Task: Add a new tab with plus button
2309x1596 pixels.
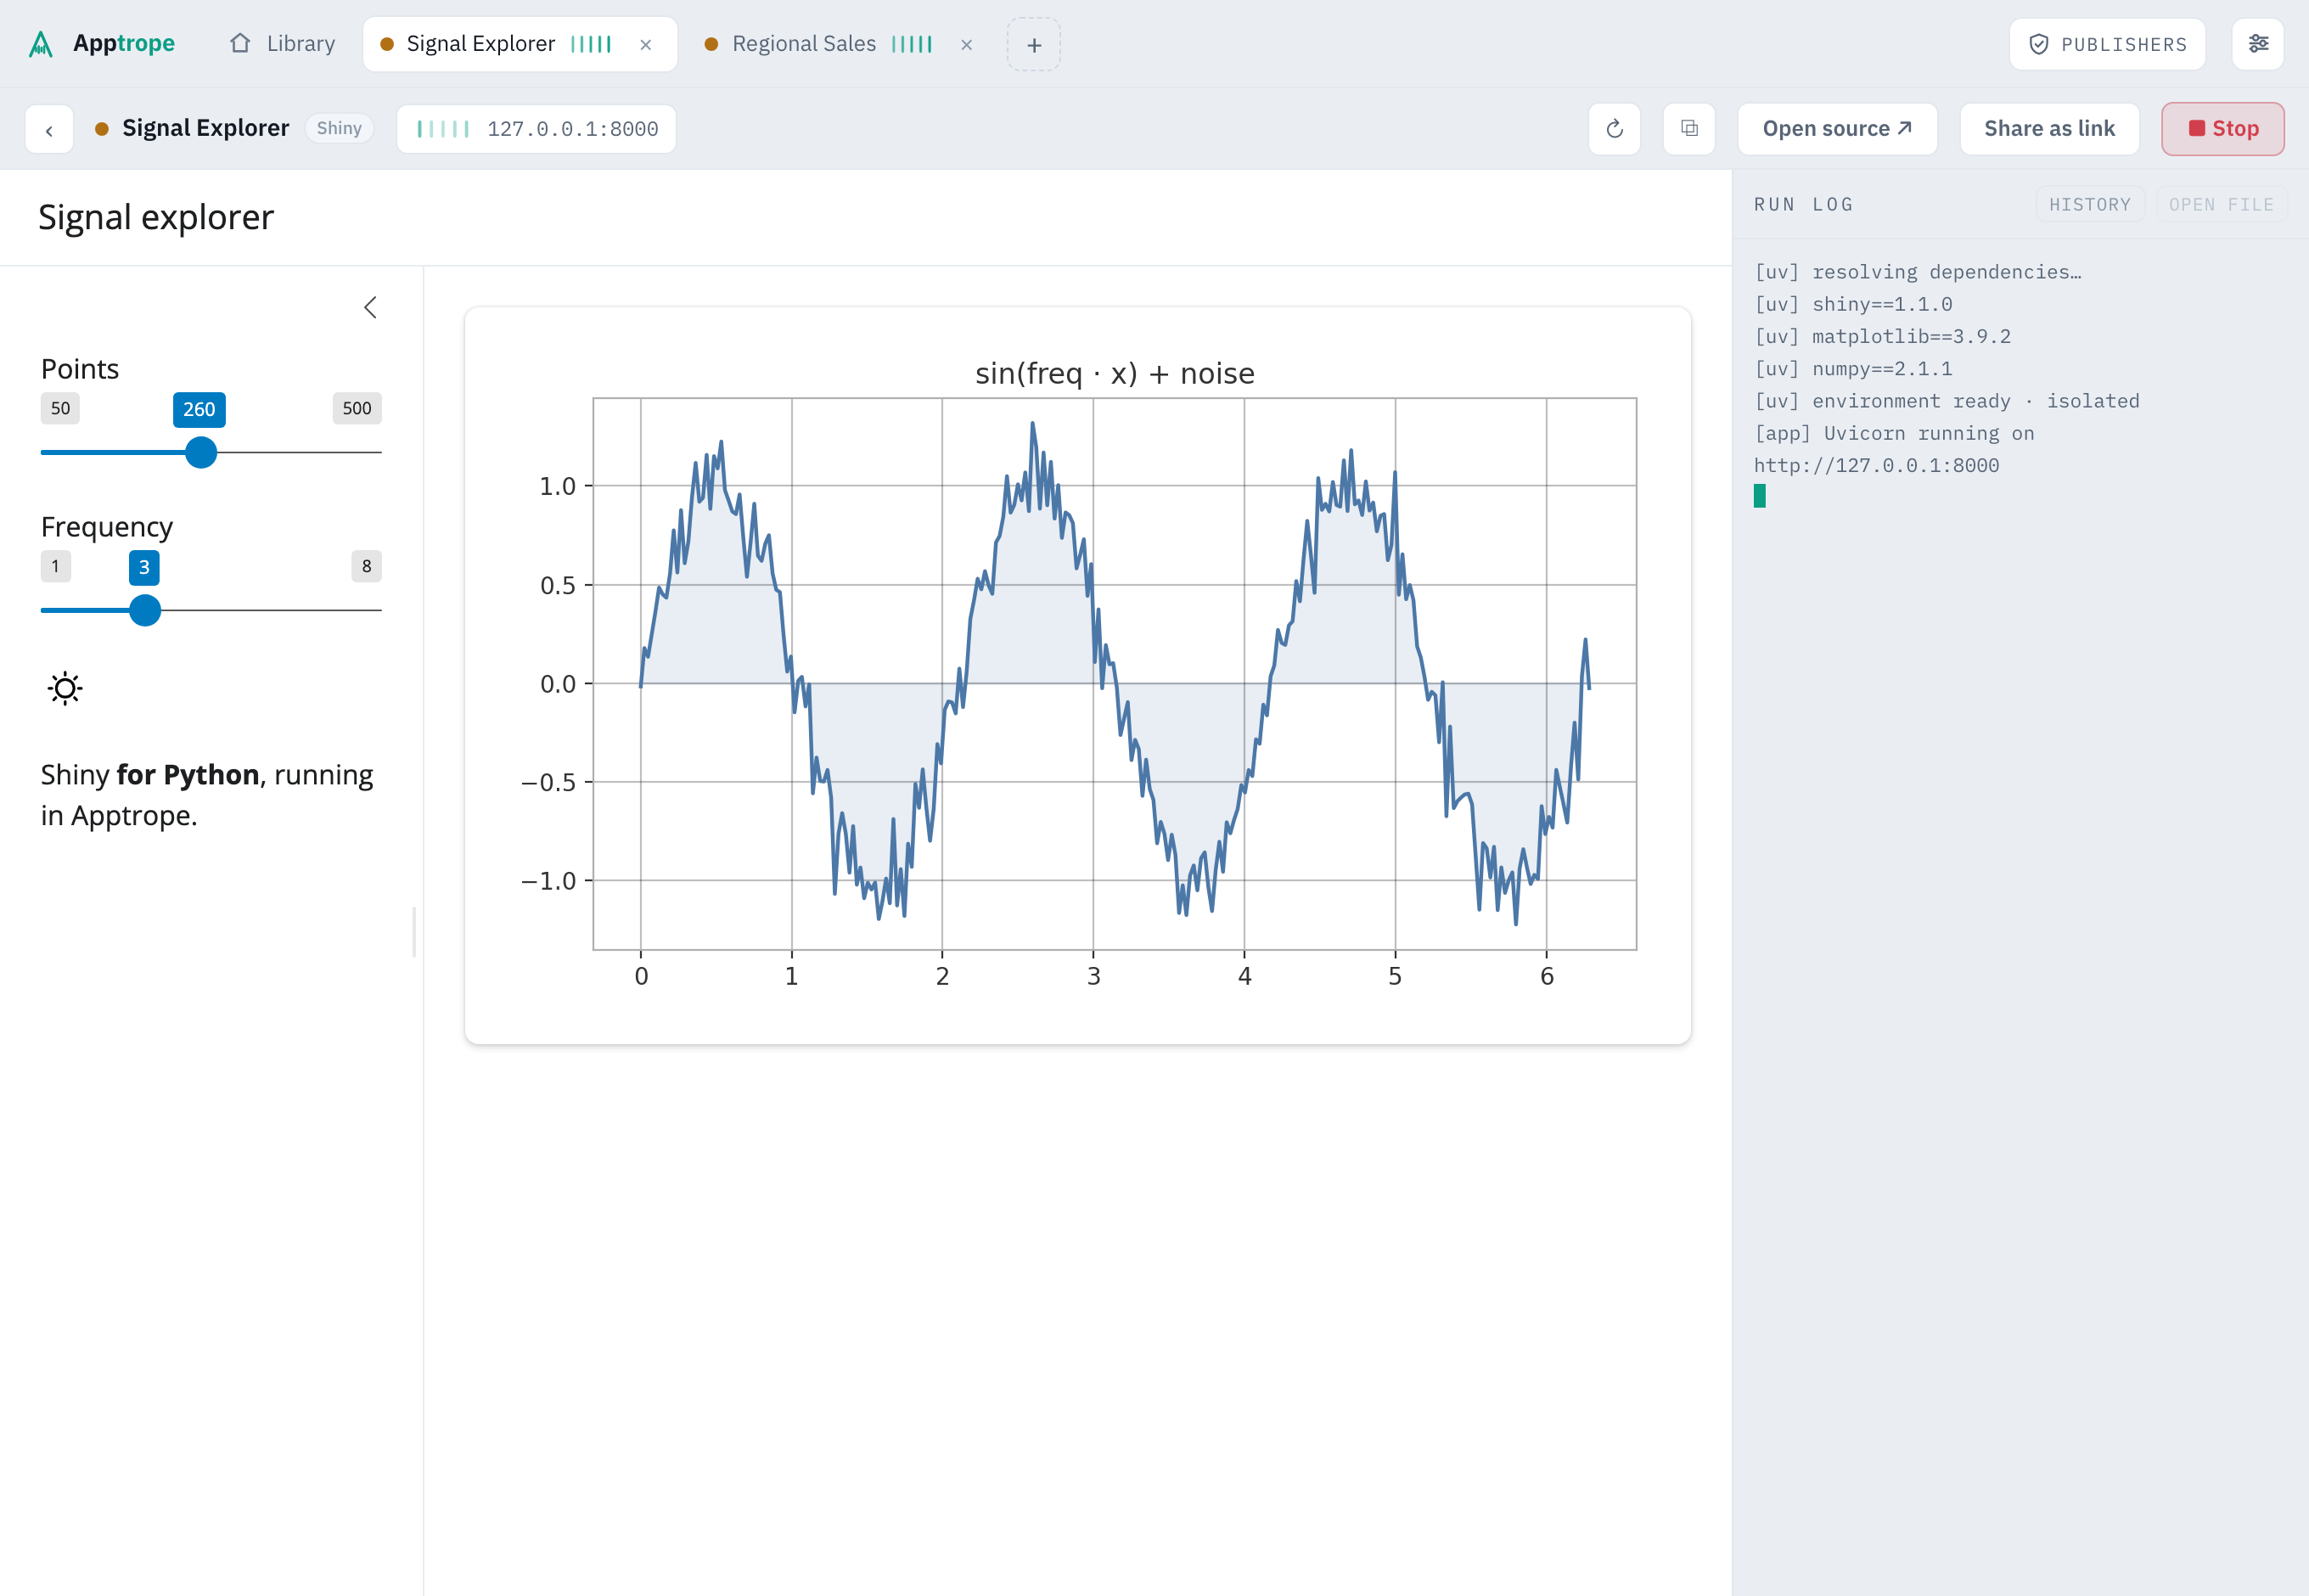Action: [x=1034, y=45]
